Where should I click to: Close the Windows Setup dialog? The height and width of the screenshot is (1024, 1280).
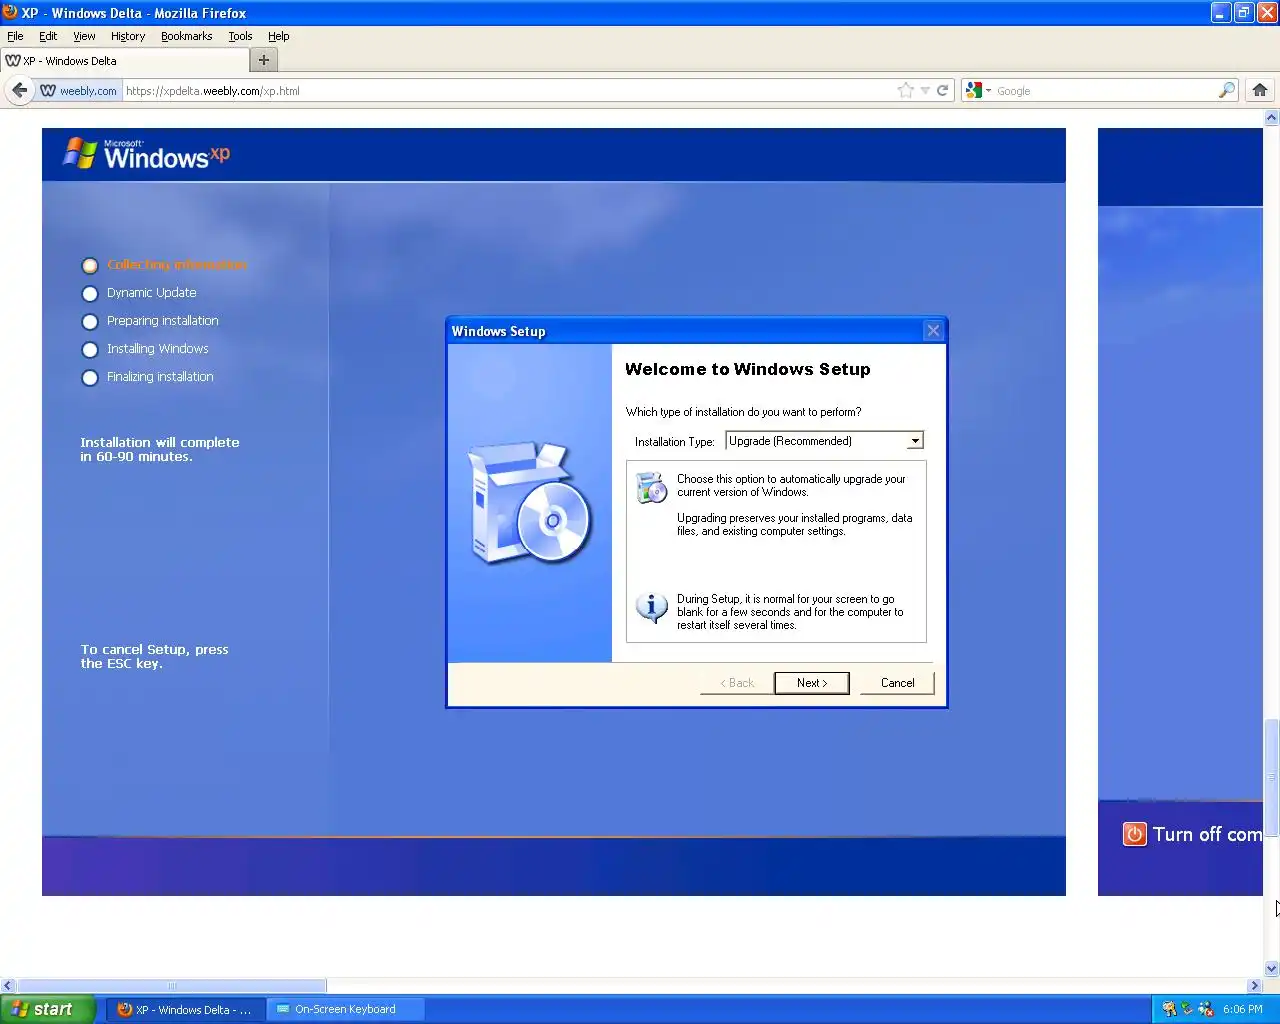click(933, 331)
